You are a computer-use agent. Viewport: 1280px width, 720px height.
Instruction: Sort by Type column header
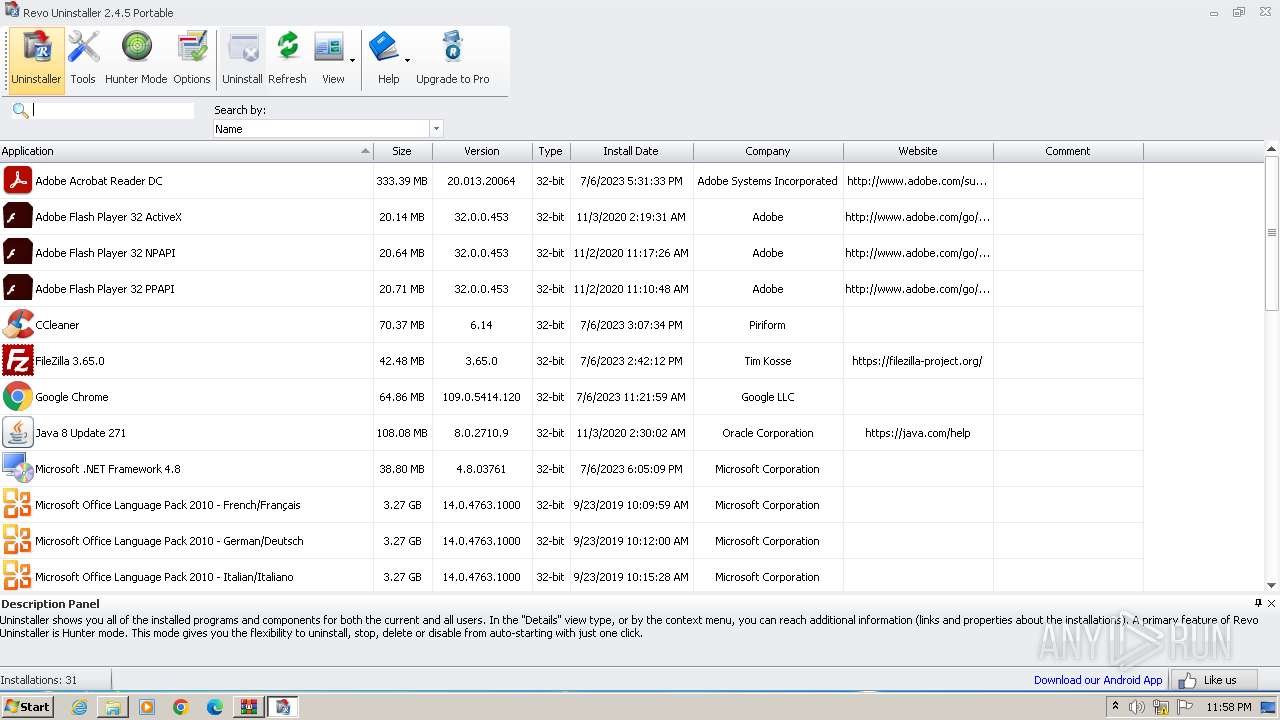551,151
